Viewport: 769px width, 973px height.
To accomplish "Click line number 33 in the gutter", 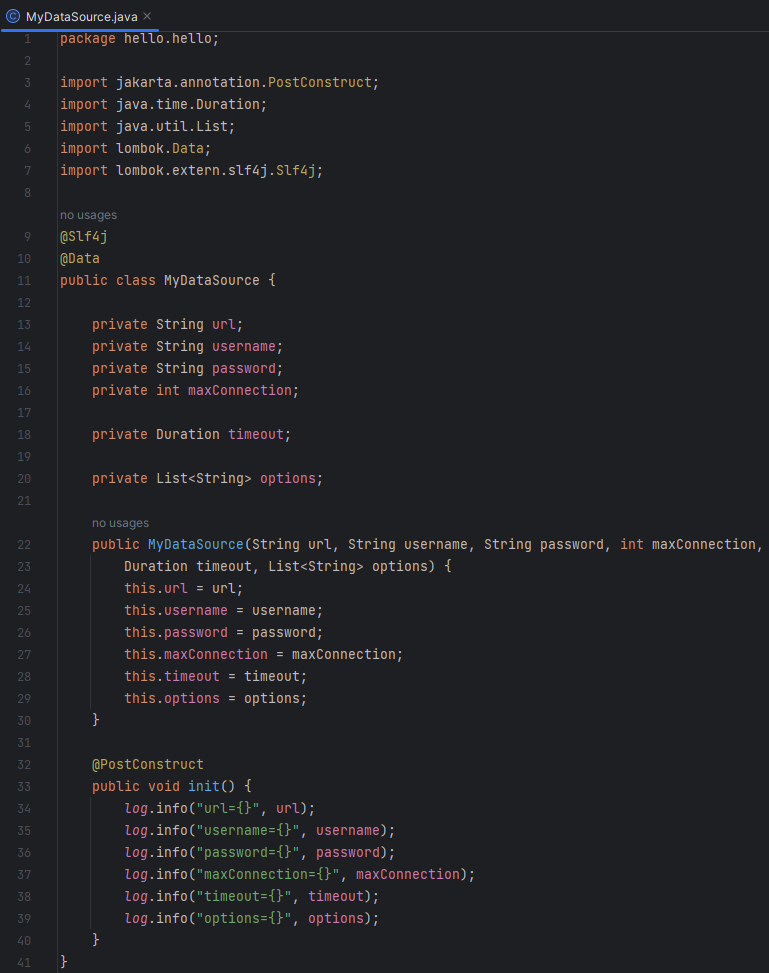I will tap(24, 787).
